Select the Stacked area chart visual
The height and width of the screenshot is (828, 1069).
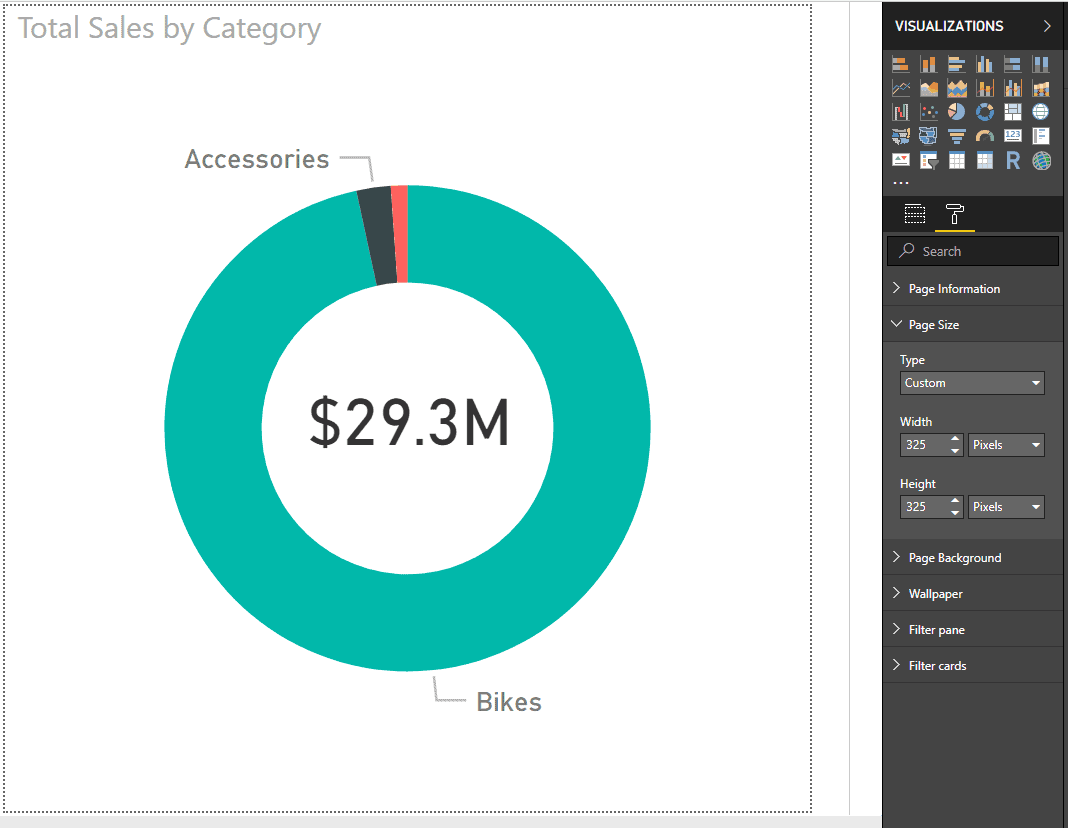(957, 89)
